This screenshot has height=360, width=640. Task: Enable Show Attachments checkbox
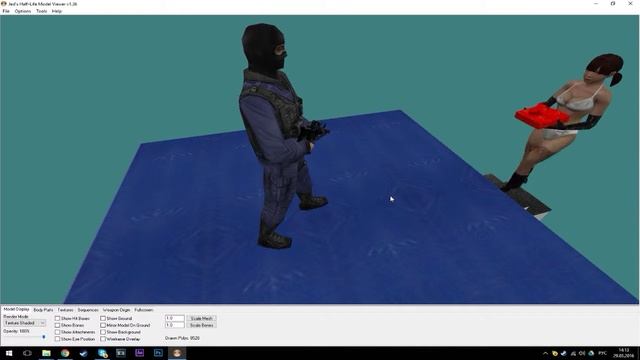58,332
